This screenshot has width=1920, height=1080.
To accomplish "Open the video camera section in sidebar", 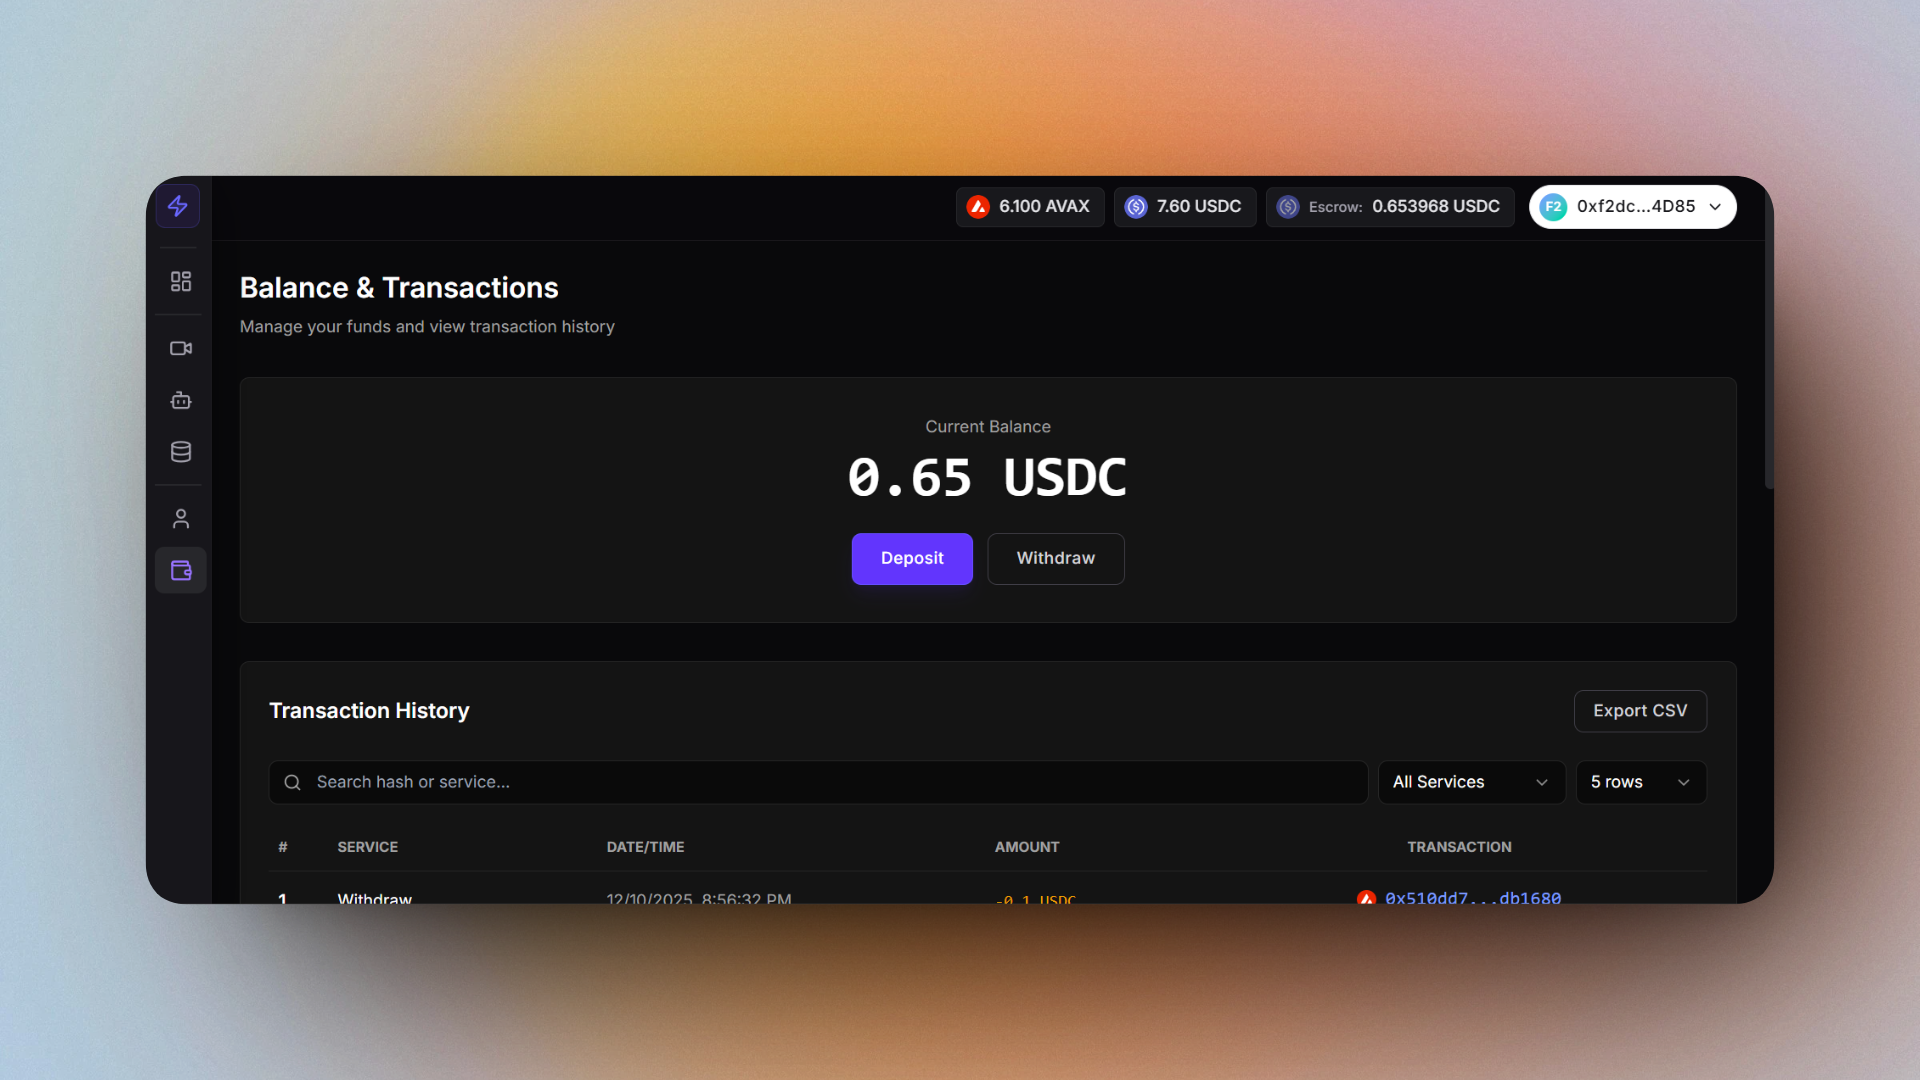I will click(180, 348).
